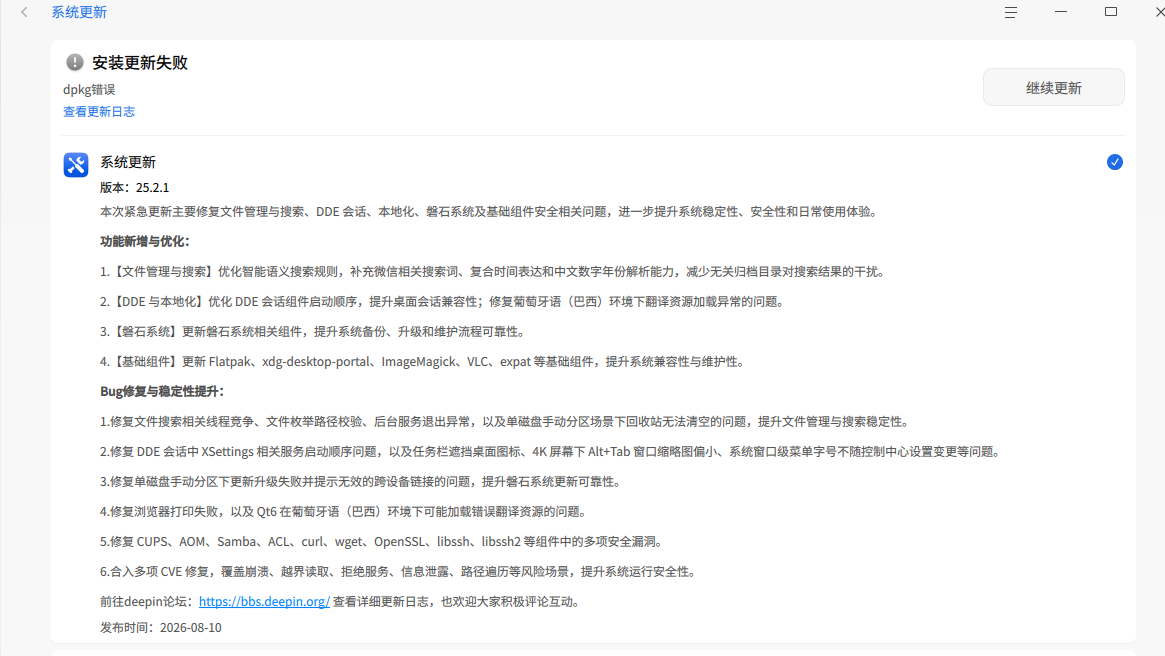
Task: Click the dpkg错误 message
Action: [89, 89]
